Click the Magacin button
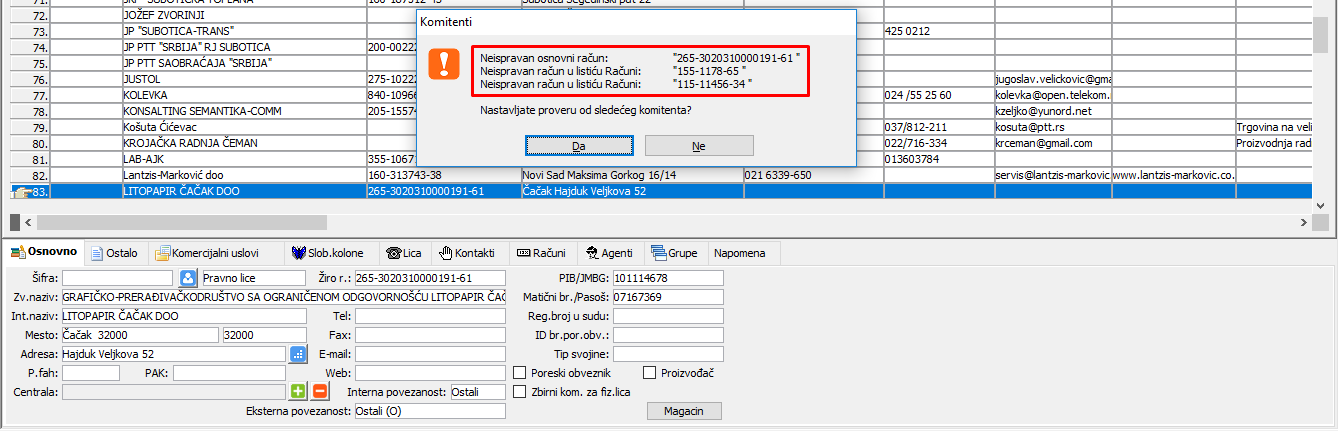Image resolution: width=1338 pixels, height=431 pixels. point(684,411)
